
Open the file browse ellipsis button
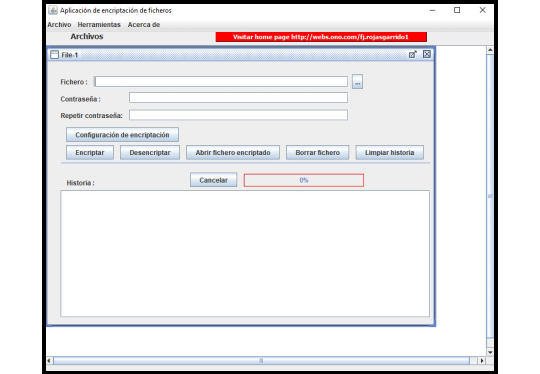coord(357,82)
